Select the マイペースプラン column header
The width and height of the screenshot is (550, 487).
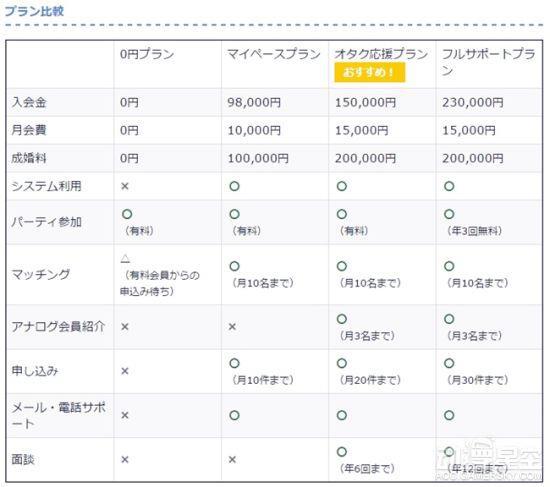[274, 54]
